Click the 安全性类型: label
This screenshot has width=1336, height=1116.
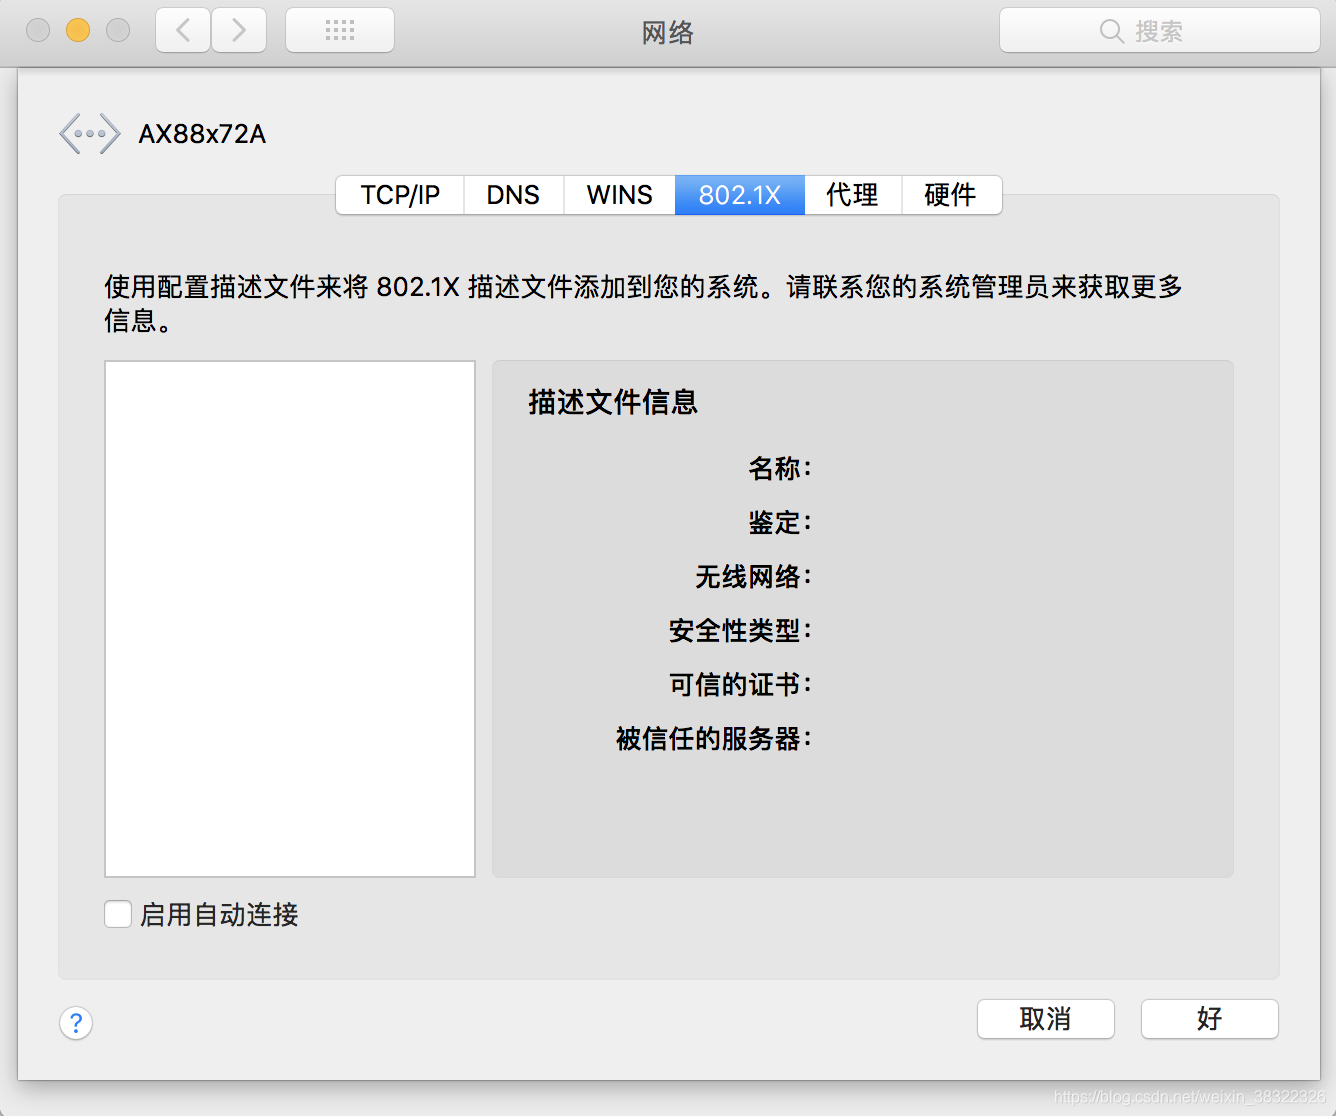(x=741, y=630)
